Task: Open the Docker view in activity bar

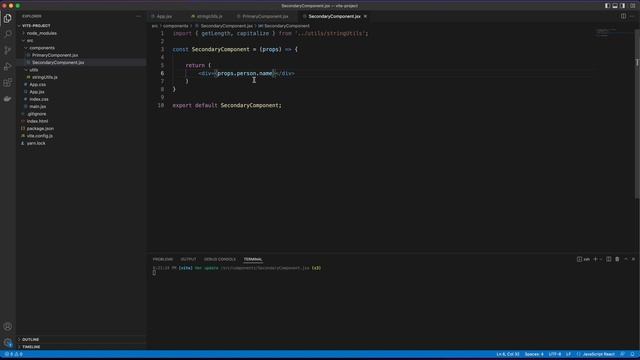Action: [7, 99]
